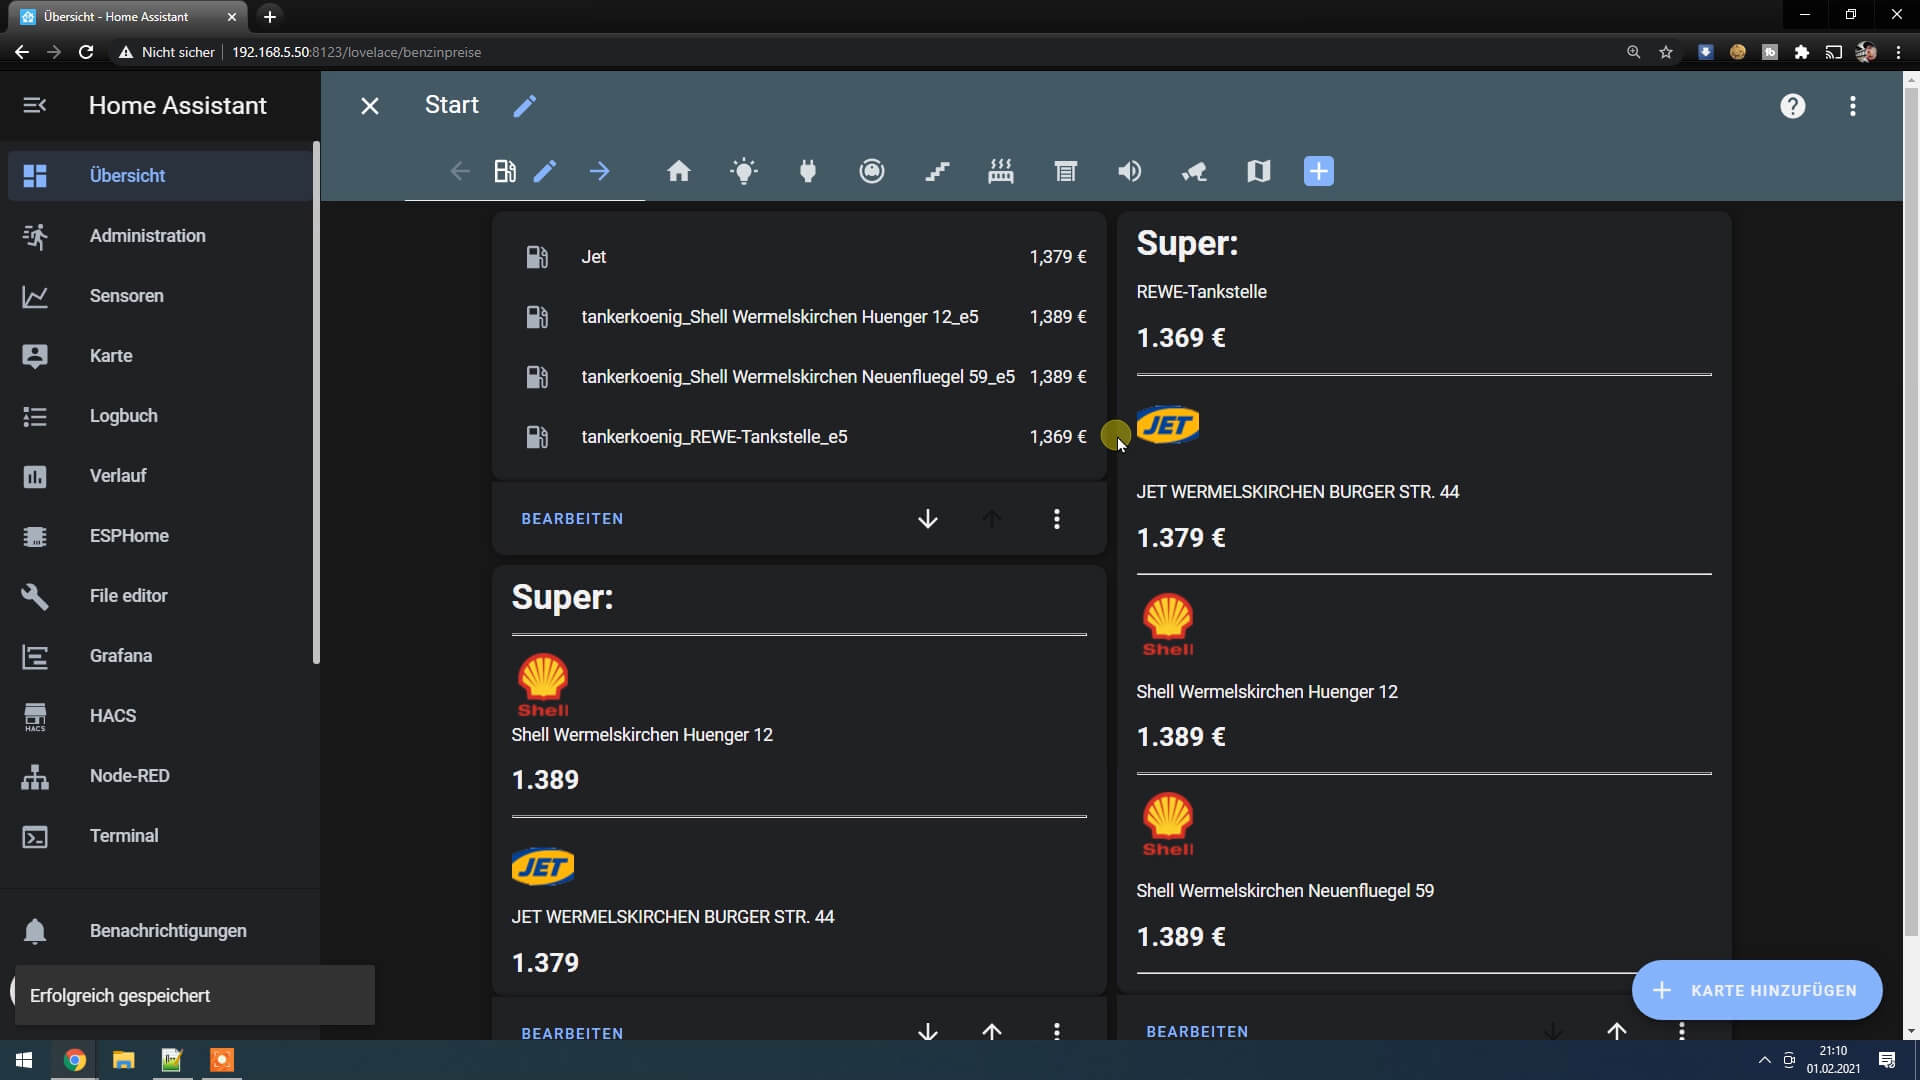Open left Super card three-dot menu
Image resolution: width=1920 pixels, height=1080 pixels.
click(1057, 1031)
